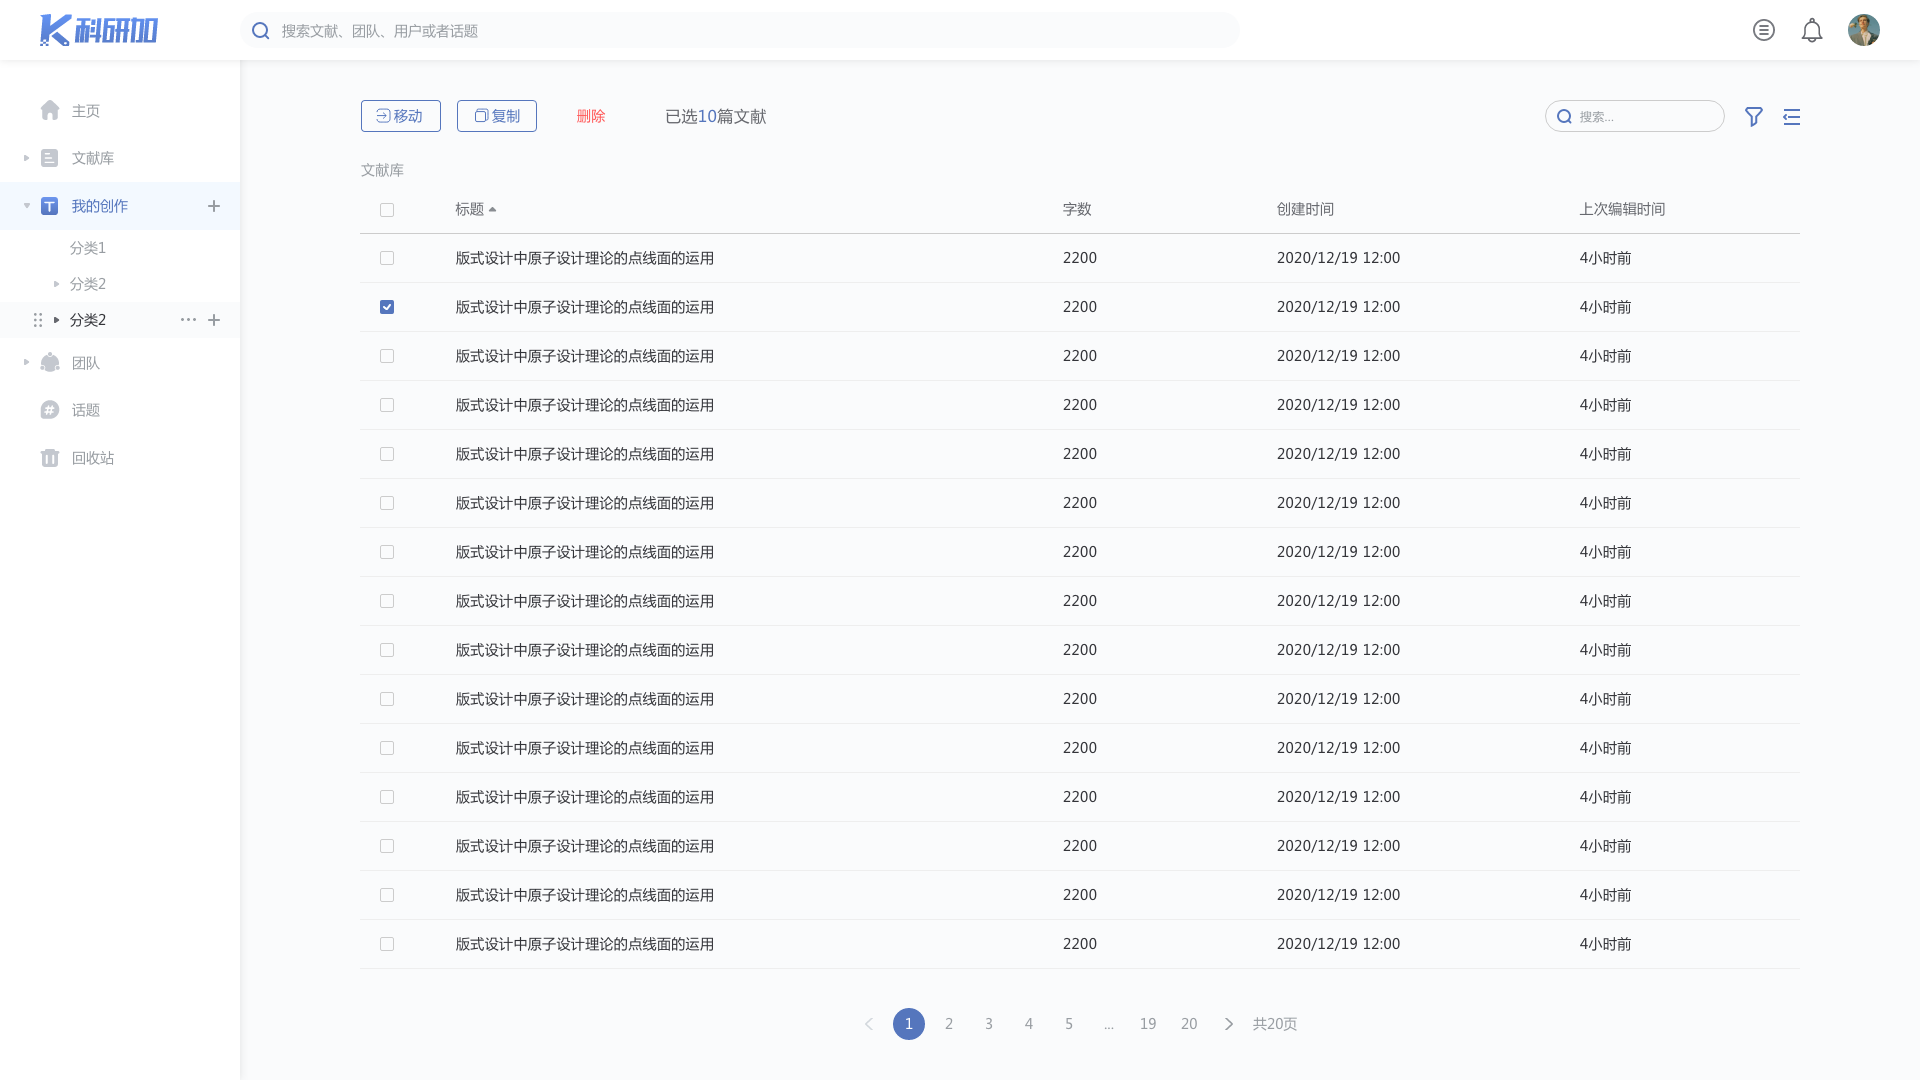
Task: Tick the checkbox of the last table row
Action: 387,944
